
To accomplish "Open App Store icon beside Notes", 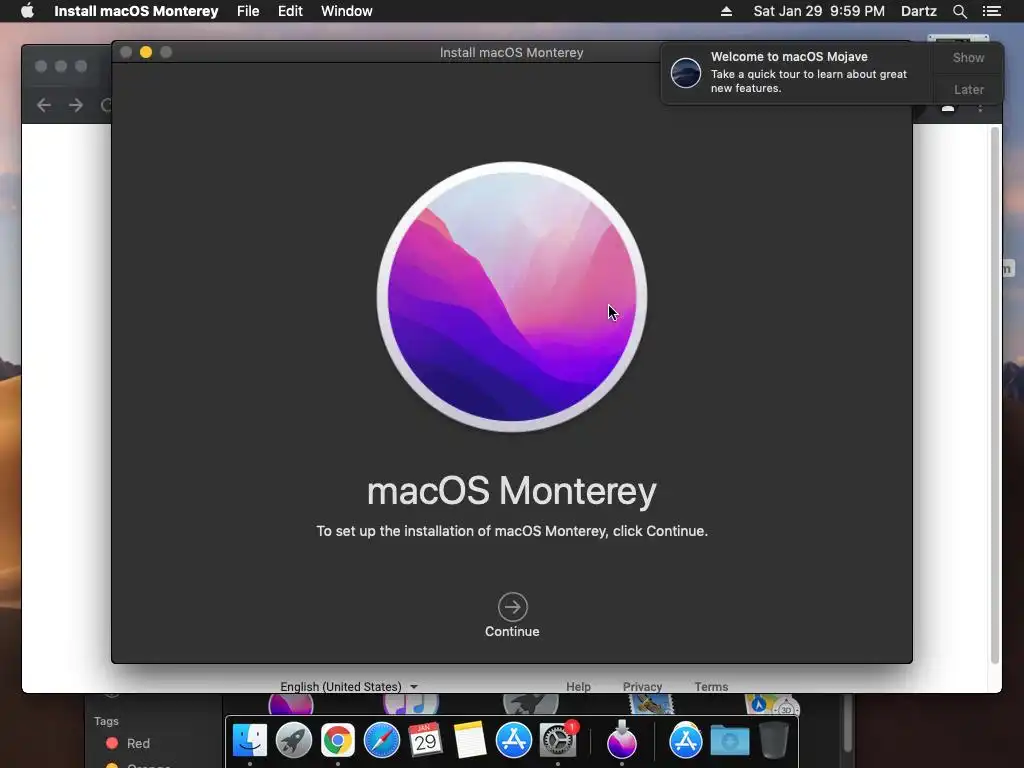I will coord(513,740).
